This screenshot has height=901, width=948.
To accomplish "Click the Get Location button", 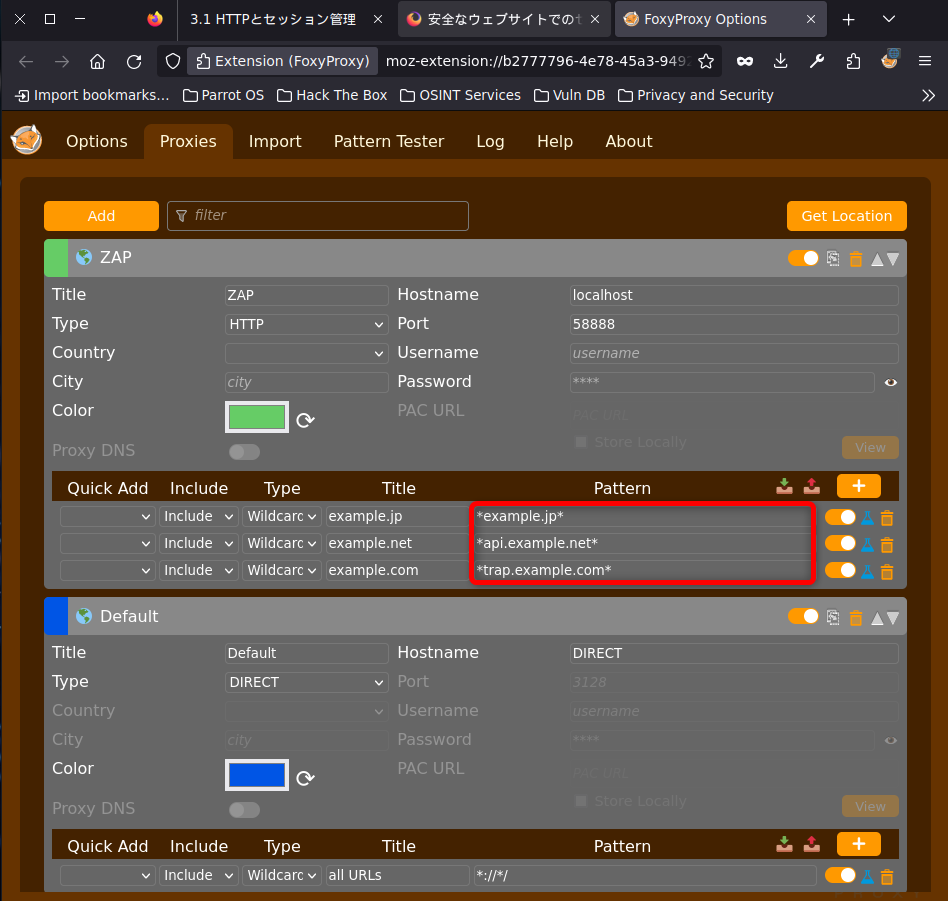I will 846,216.
